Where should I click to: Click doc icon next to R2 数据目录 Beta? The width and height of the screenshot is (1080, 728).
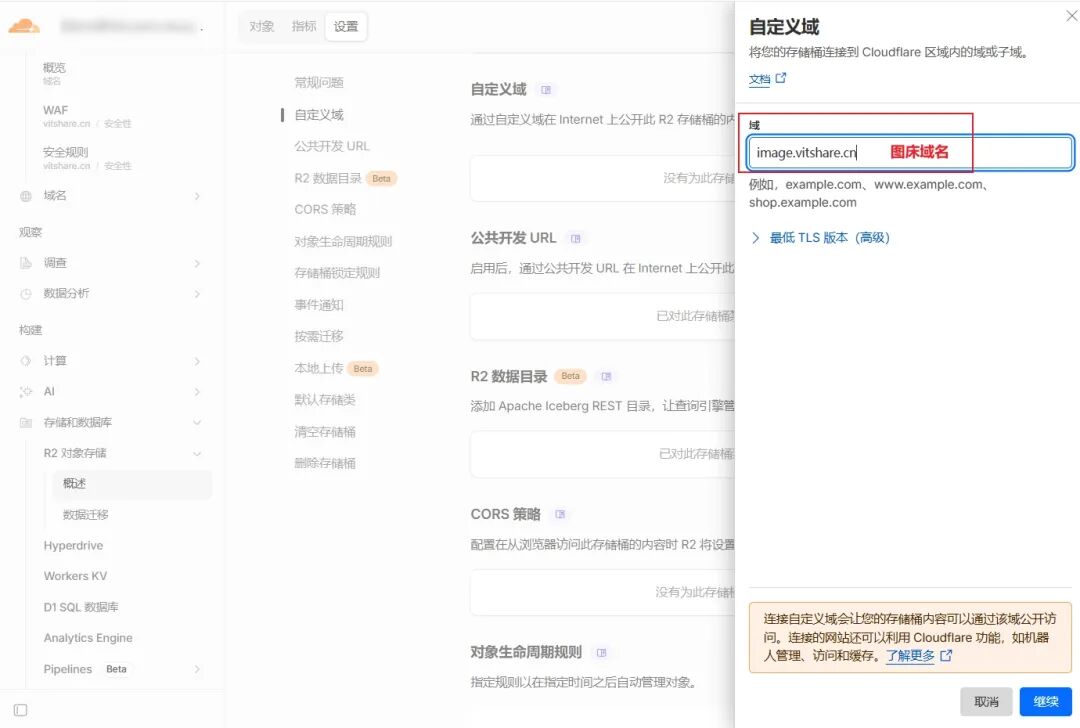pyautogui.click(x=606, y=376)
